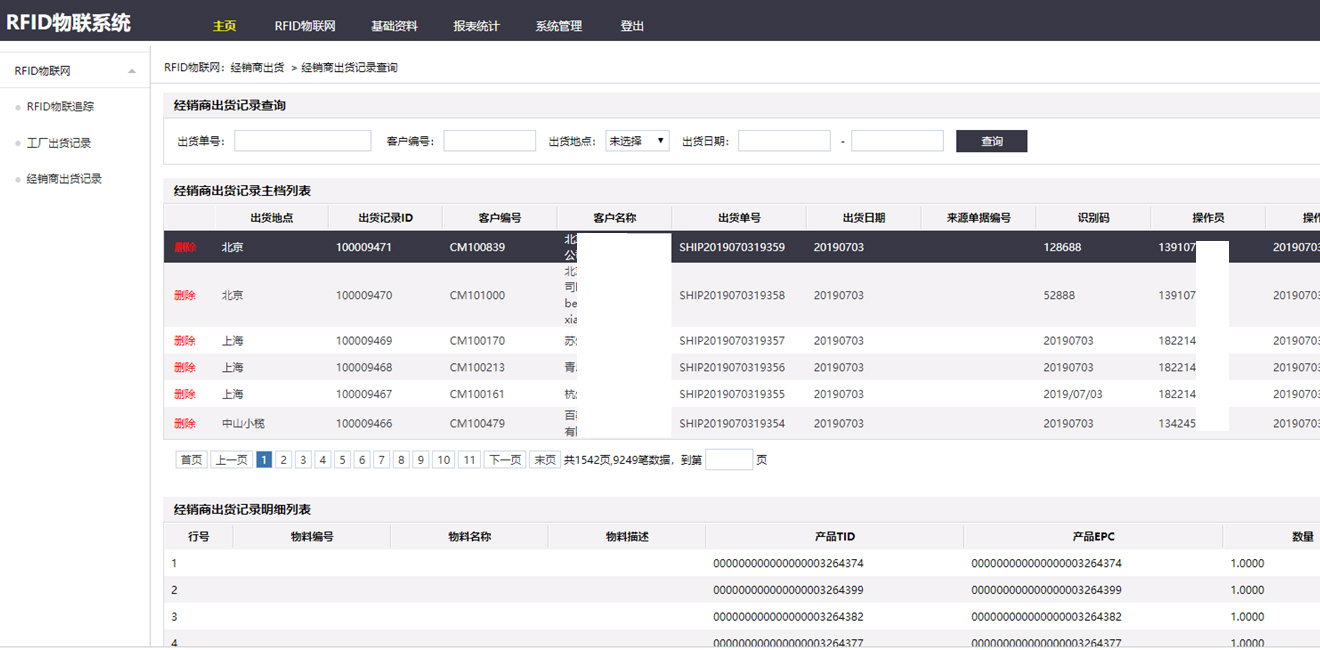
Task: Open the 主页 top navigation item
Action: click(225, 26)
